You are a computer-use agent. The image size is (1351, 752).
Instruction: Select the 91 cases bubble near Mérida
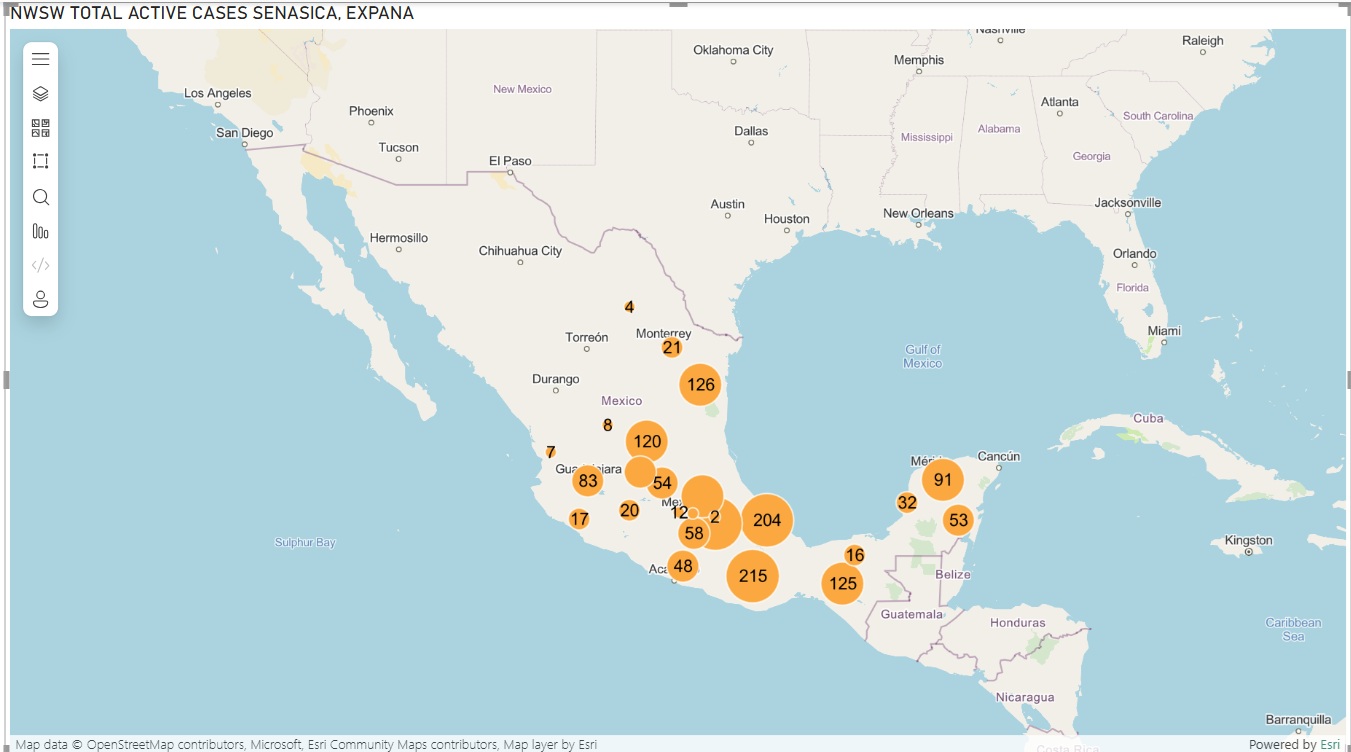click(943, 480)
